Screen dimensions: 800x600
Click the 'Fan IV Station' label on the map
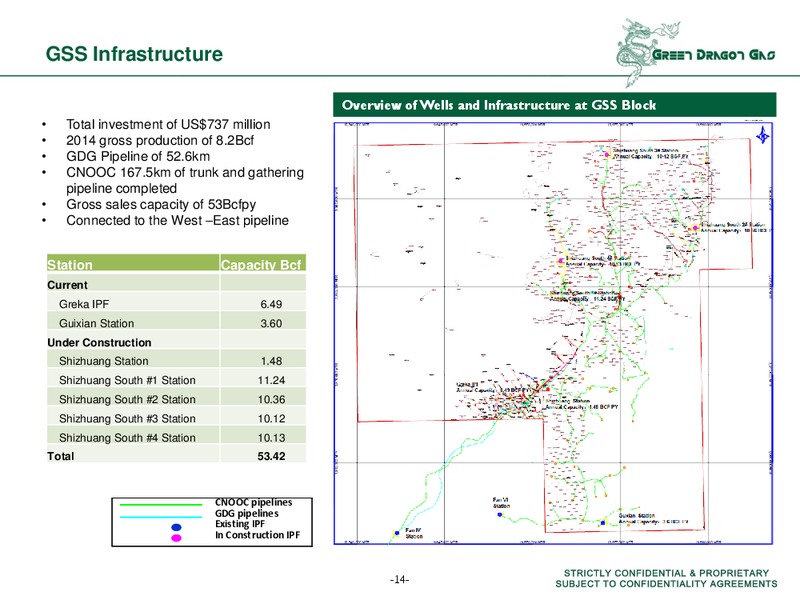click(x=414, y=534)
